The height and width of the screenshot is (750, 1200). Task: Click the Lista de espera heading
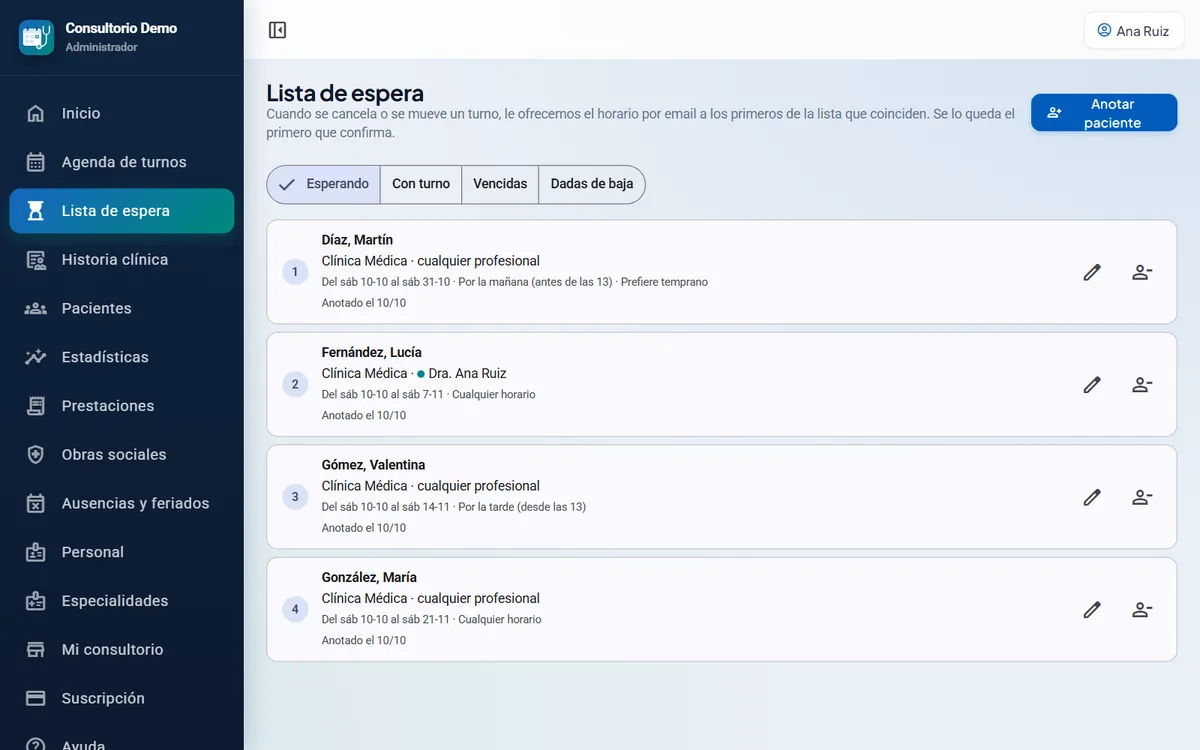[345, 93]
